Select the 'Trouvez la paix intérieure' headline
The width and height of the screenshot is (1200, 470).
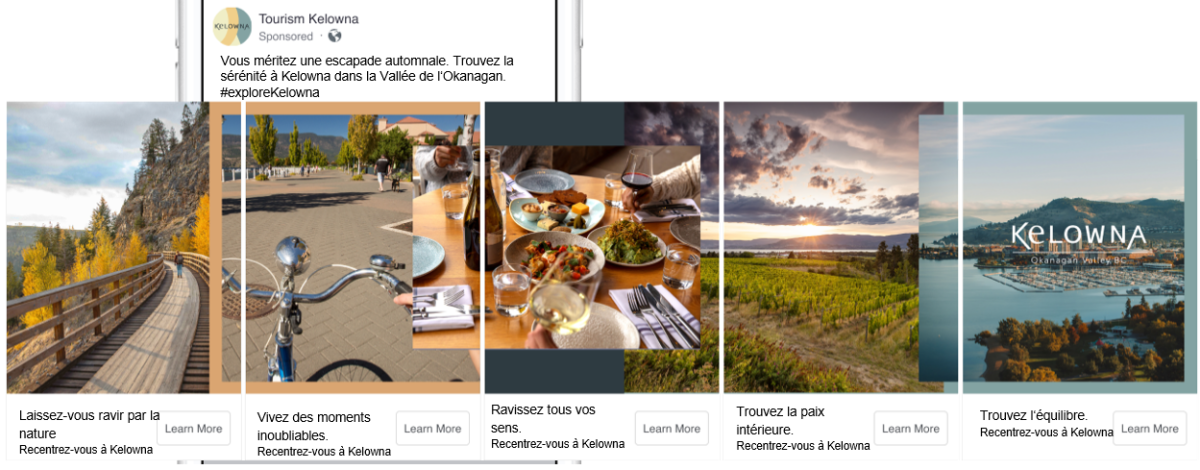781,420
